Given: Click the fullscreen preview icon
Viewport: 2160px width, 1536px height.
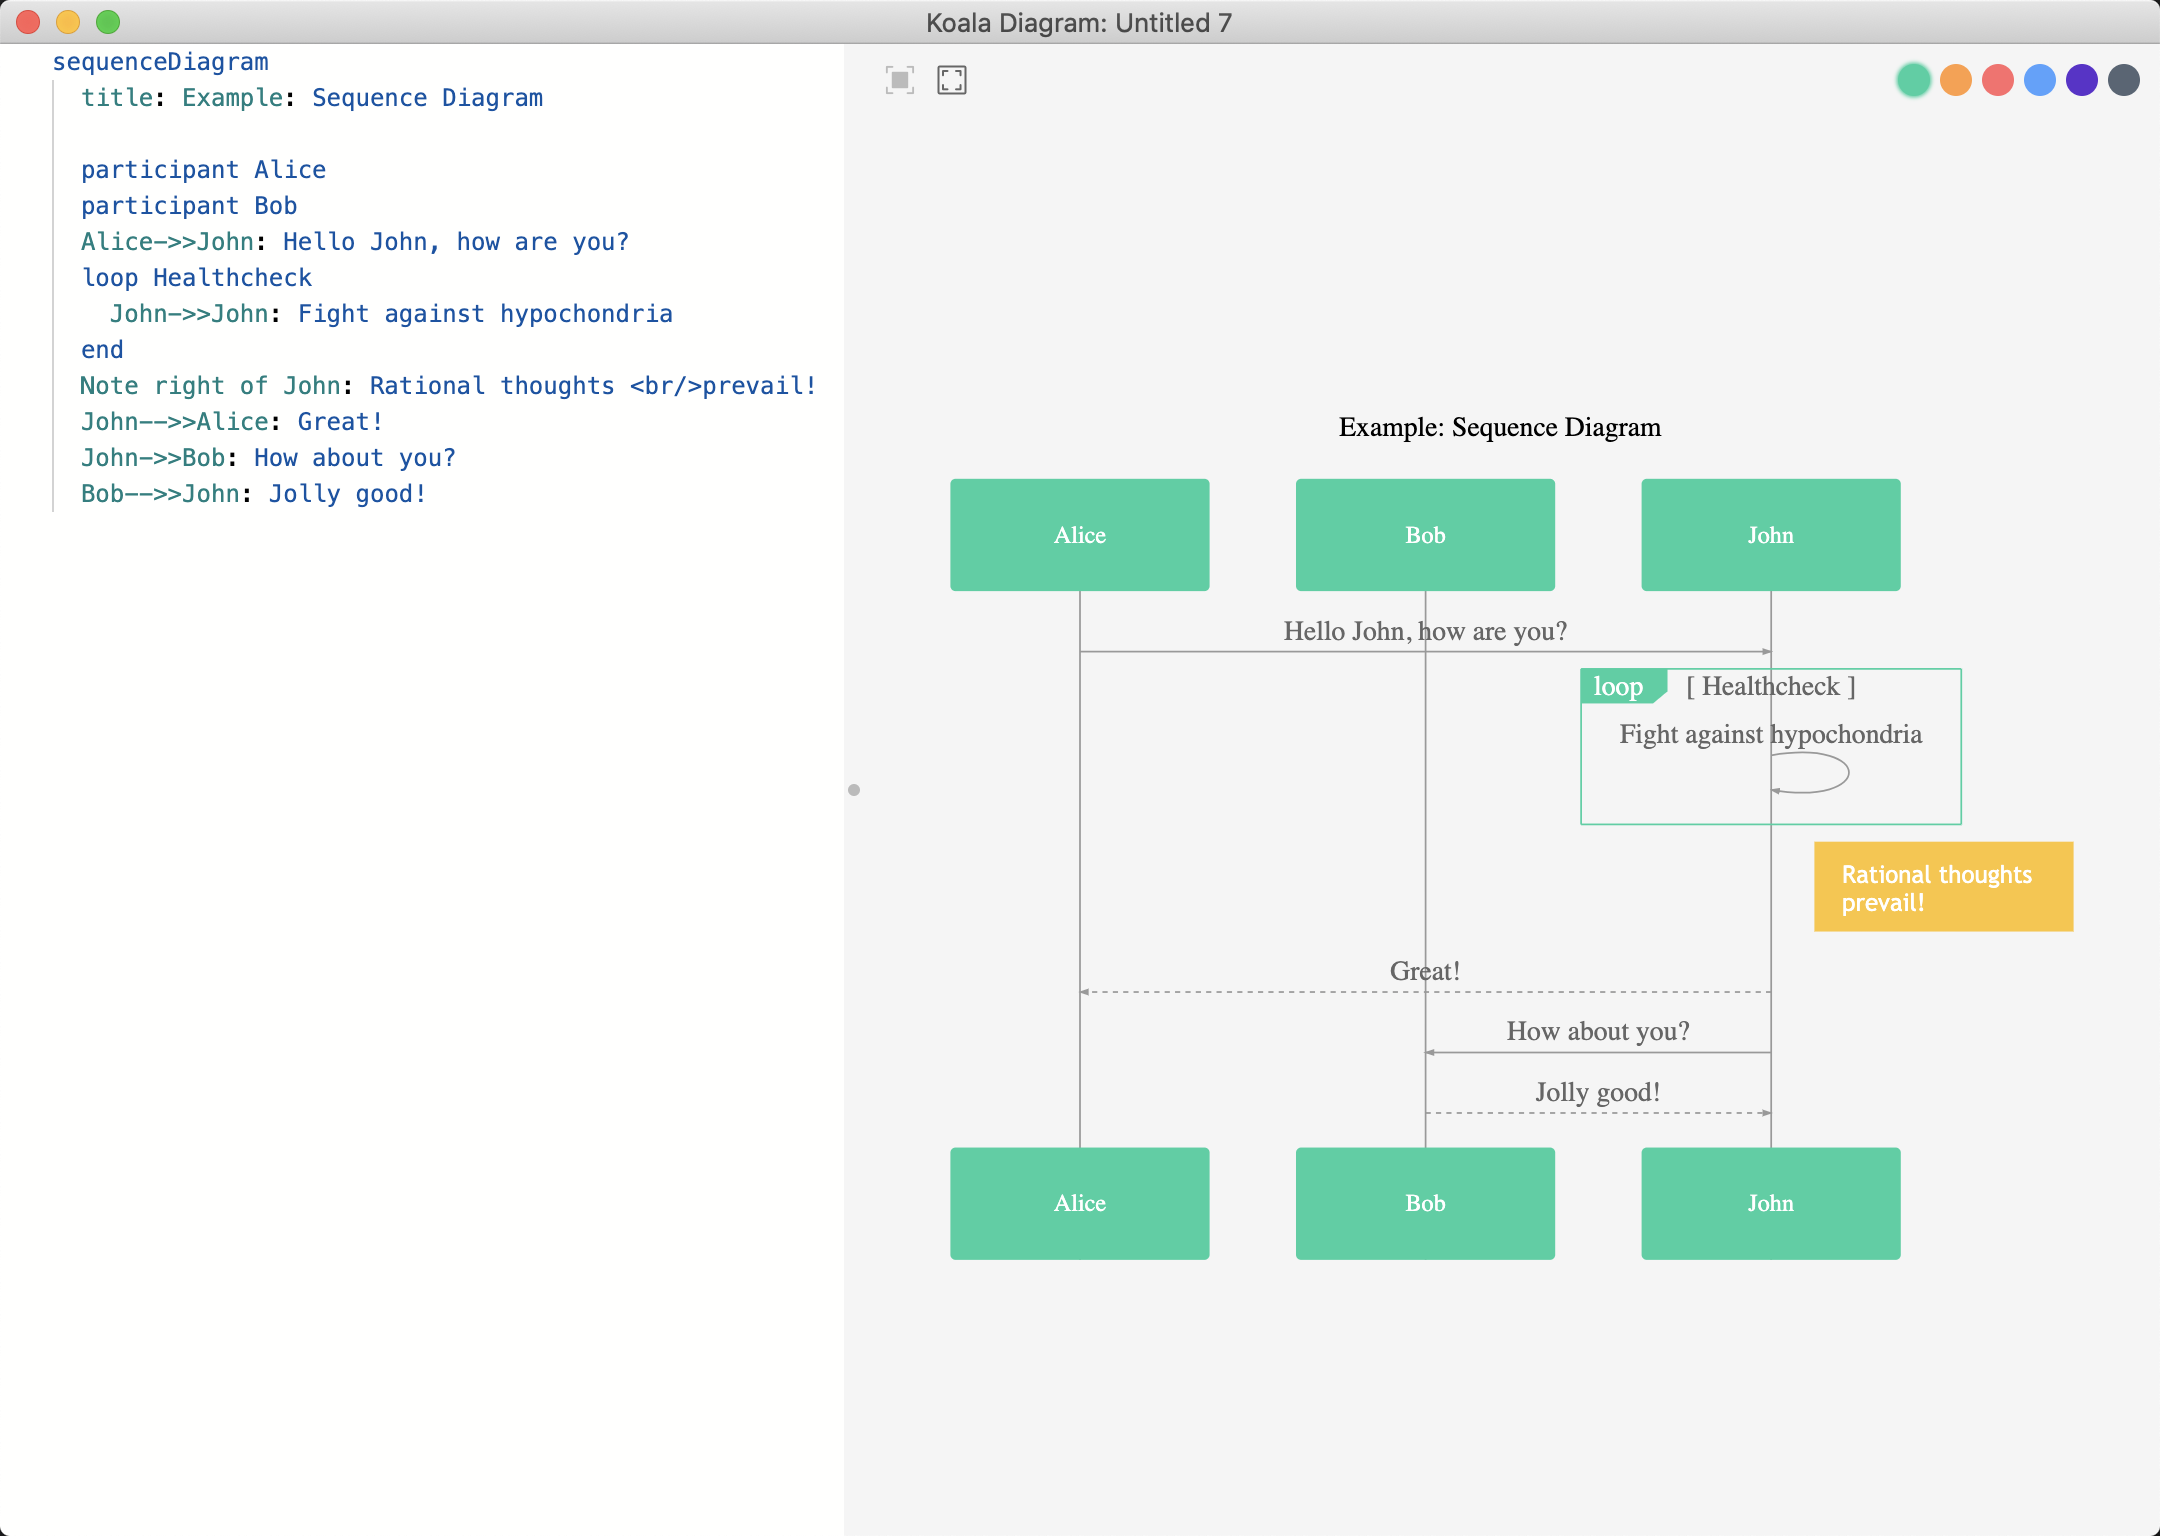Looking at the screenshot, I should point(951,80).
